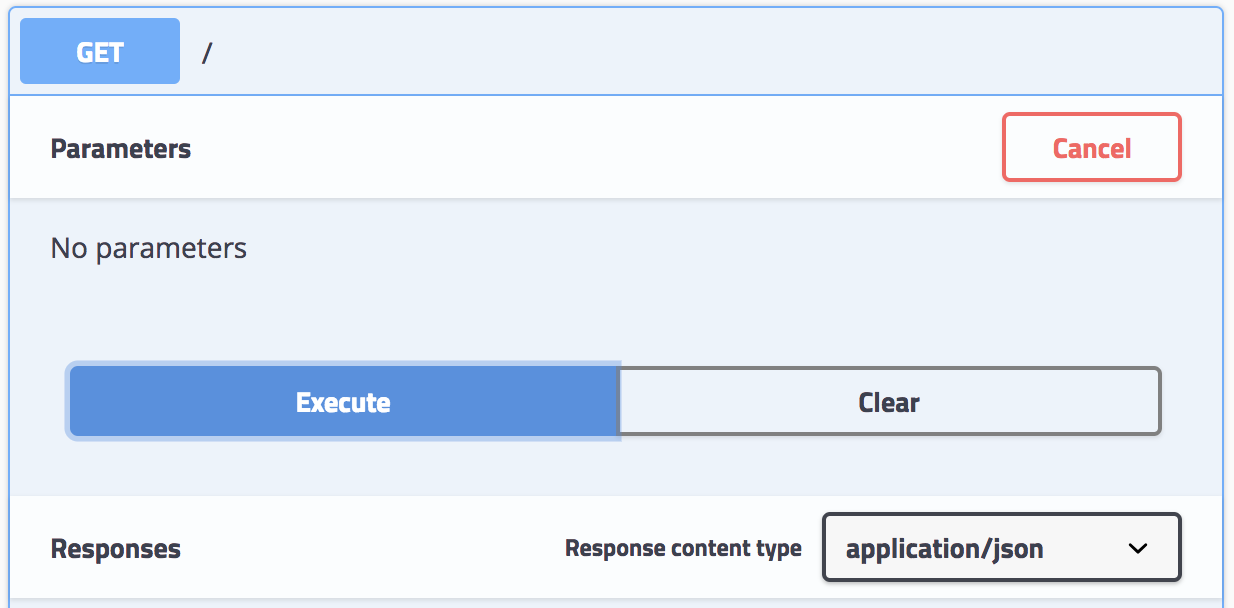
Task: Click the highlighted Execute control's blue area
Action: point(343,401)
